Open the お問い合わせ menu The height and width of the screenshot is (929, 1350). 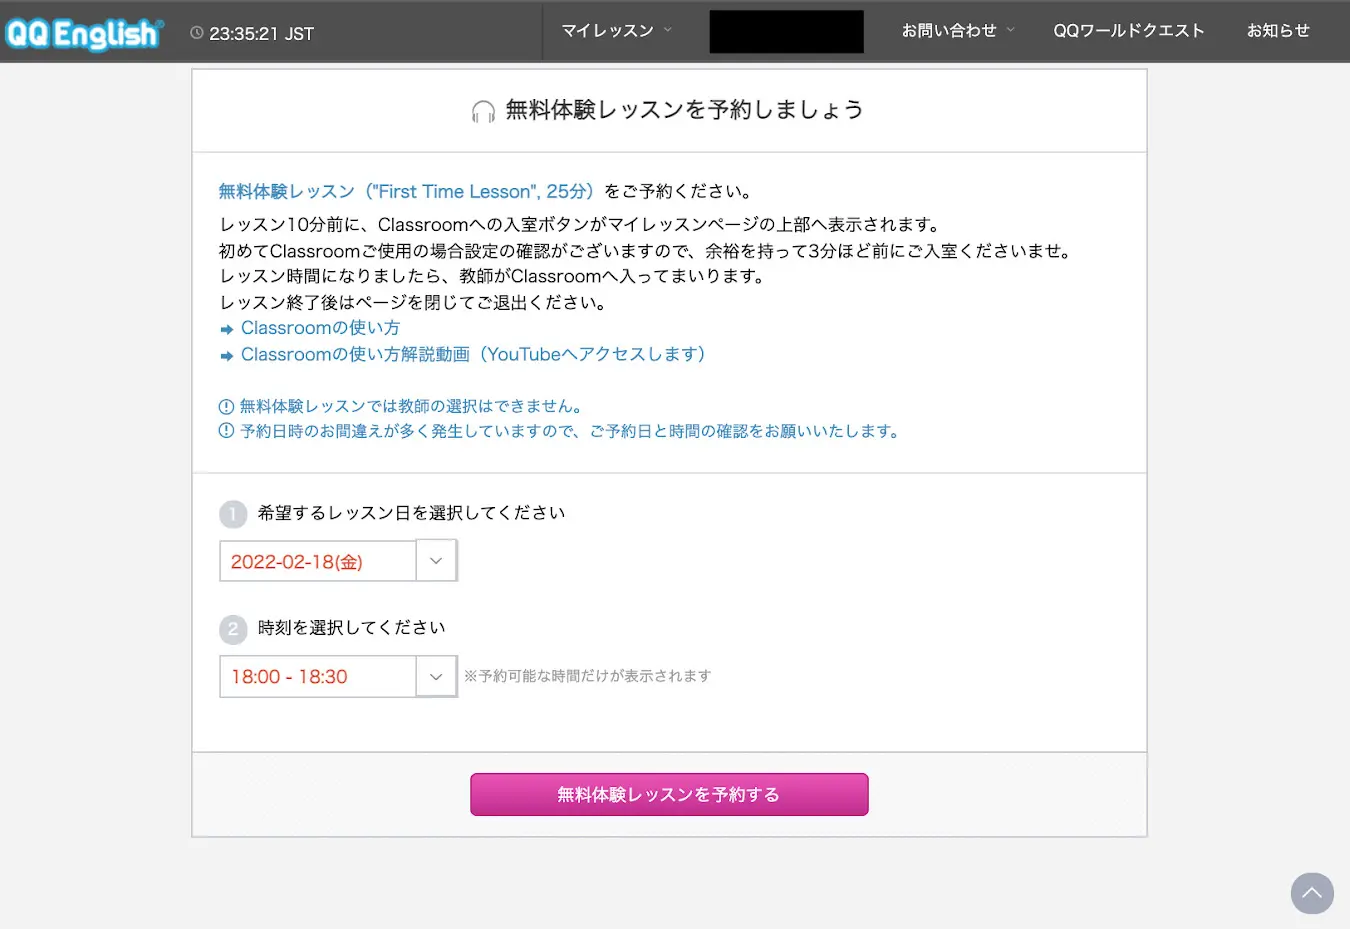coord(958,31)
